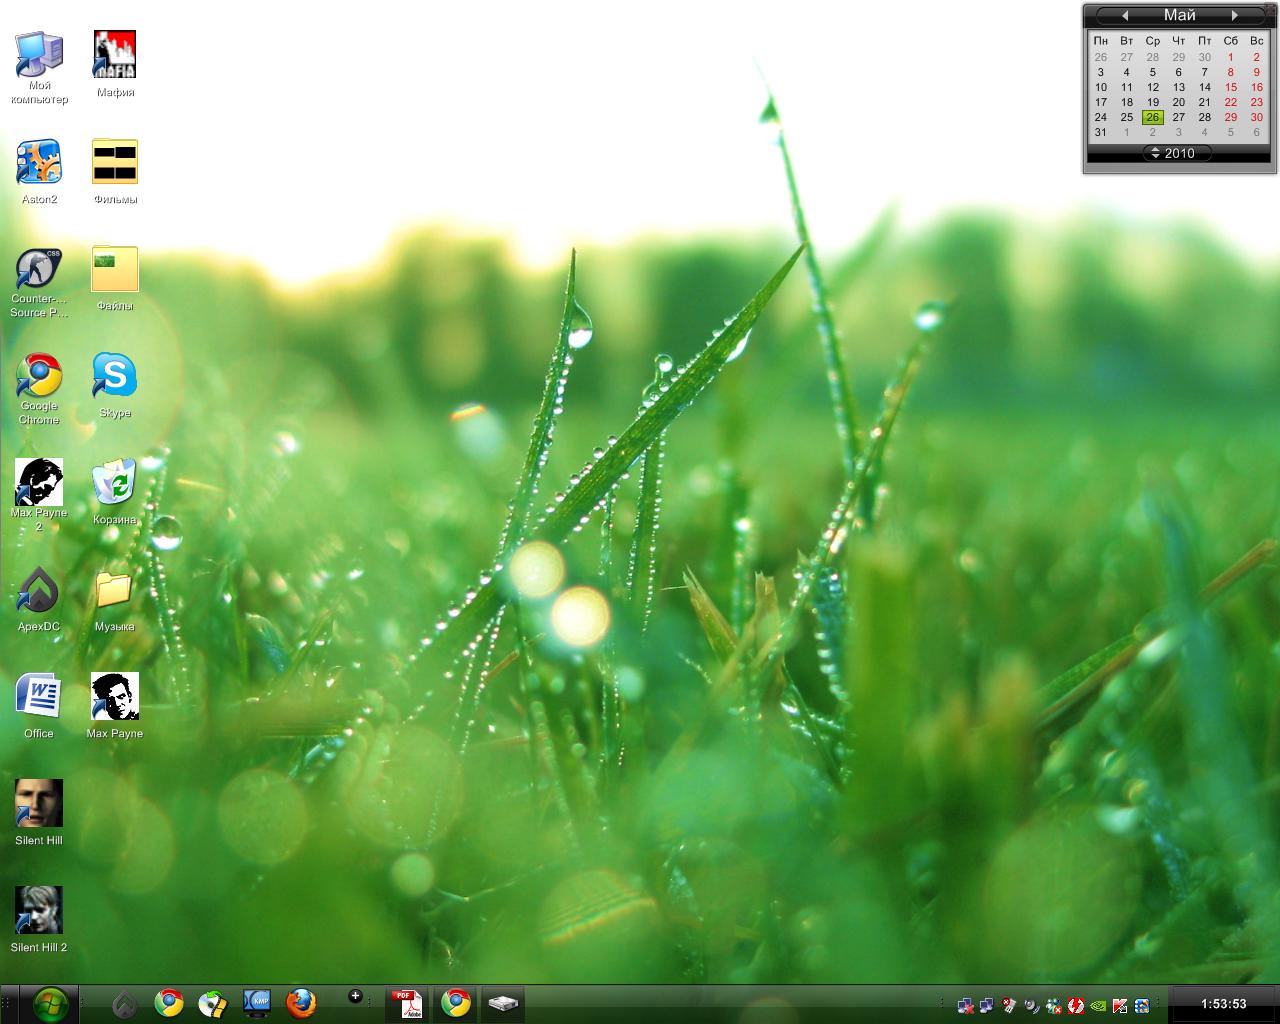The image size is (1280, 1024).
Task: Open Корзина recycle bin icon
Action: coord(115,484)
